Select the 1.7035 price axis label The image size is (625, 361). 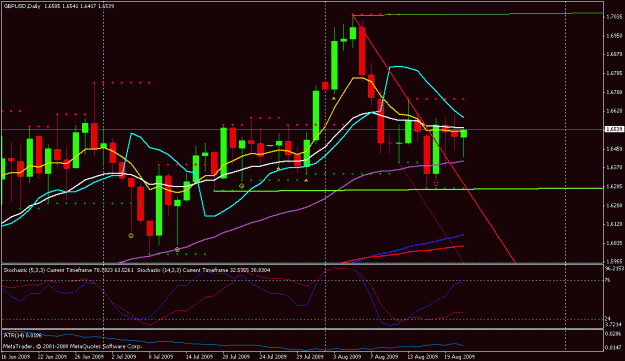(x=613, y=17)
